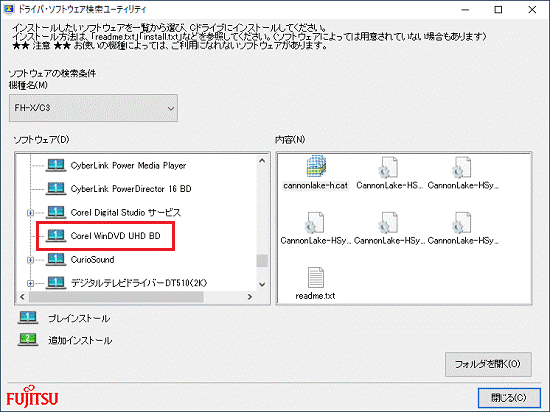Select CyberLink PowerDirector 16 BD icon
Image resolution: width=550 pixels, height=412 pixels.
[56, 189]
